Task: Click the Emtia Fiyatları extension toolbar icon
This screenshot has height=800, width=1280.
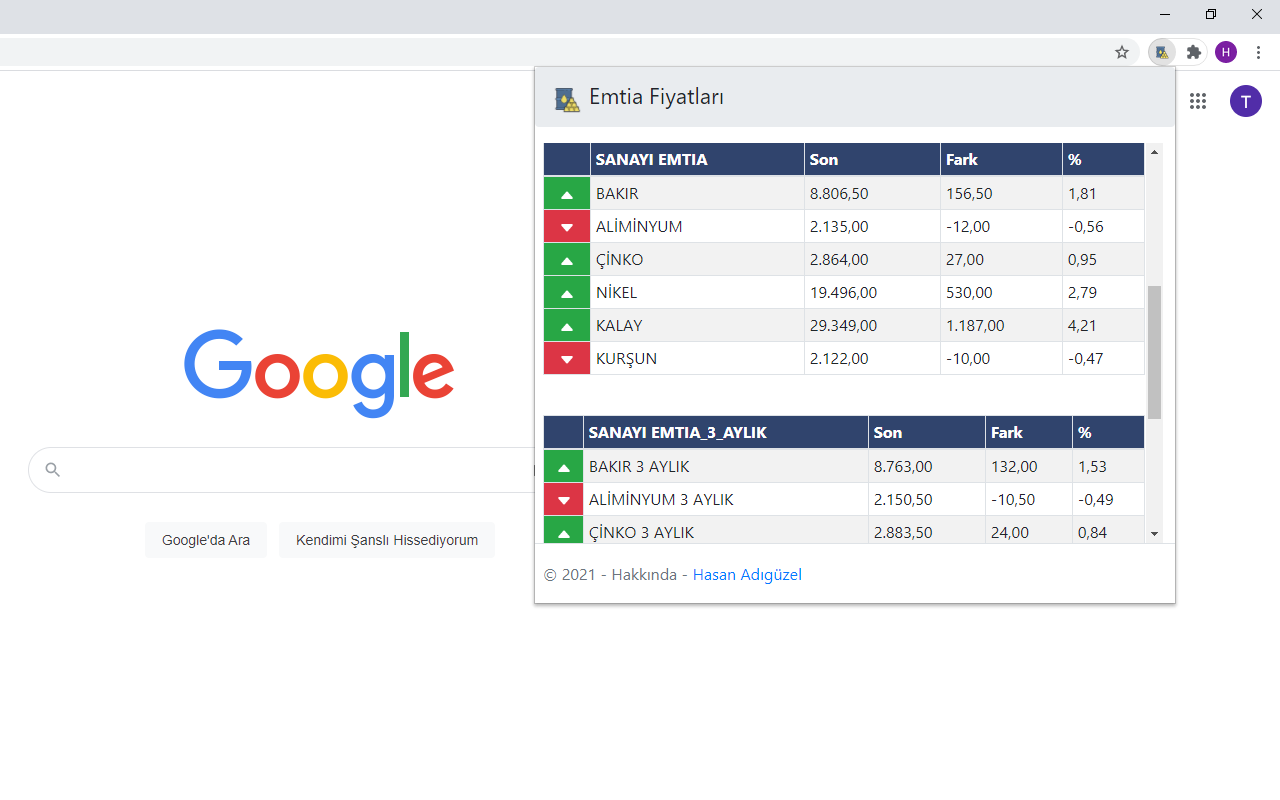Action: click(1161, 52)
